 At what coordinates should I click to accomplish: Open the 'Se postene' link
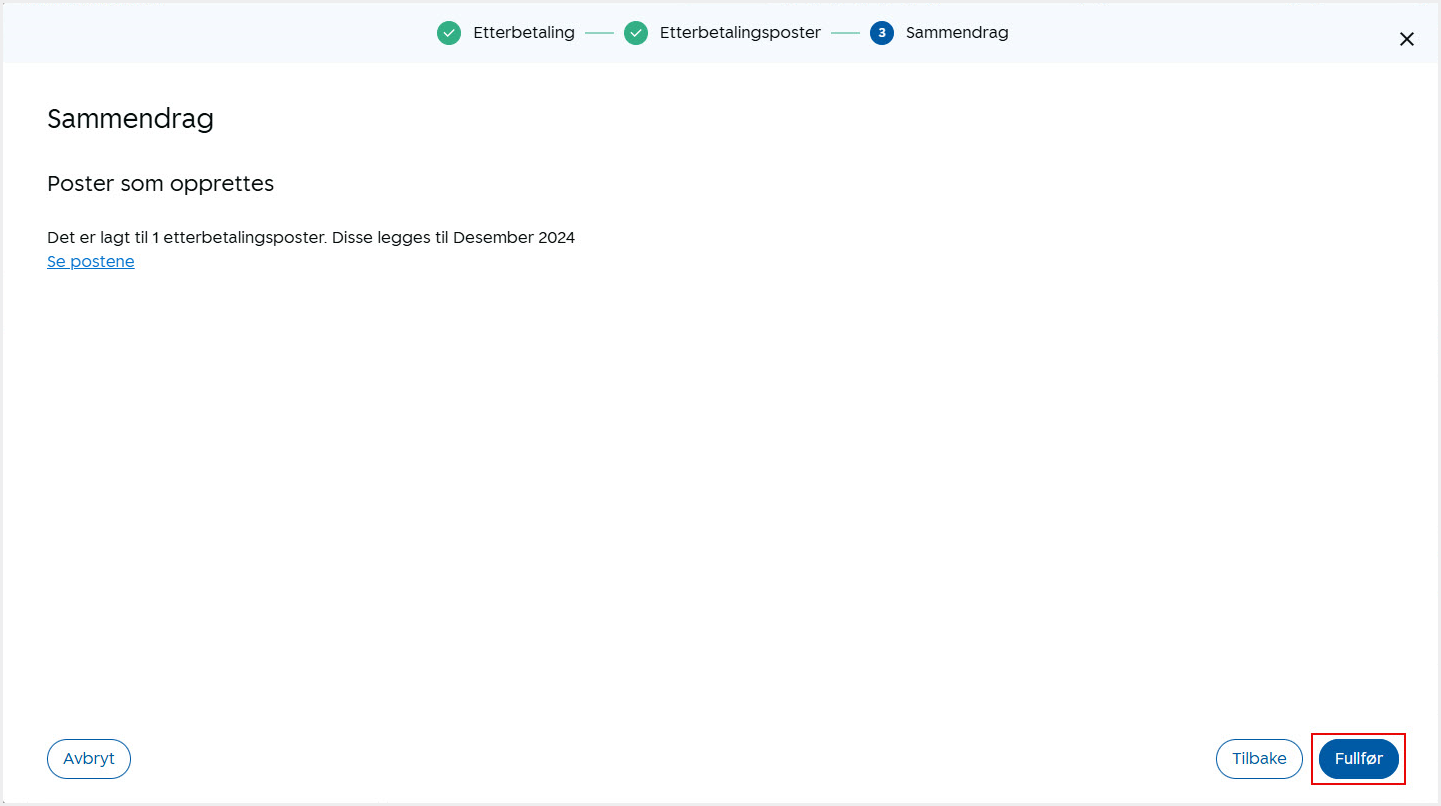(x=91, y=261)
